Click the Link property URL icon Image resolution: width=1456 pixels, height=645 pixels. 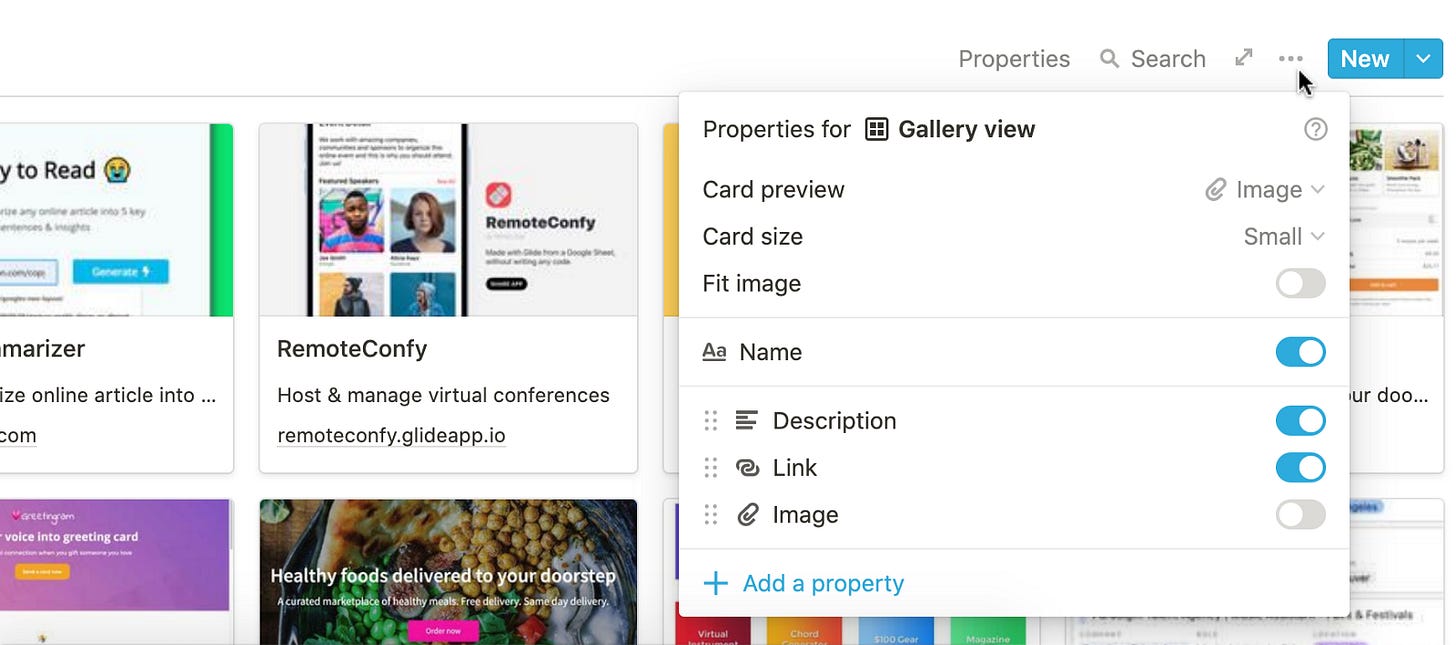(x=746, y=468)
